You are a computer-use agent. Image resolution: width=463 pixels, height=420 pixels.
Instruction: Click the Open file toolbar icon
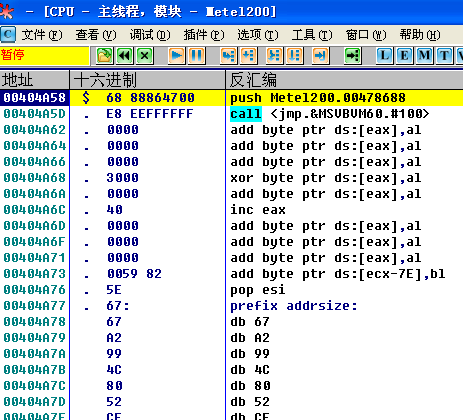coord(104,55)
